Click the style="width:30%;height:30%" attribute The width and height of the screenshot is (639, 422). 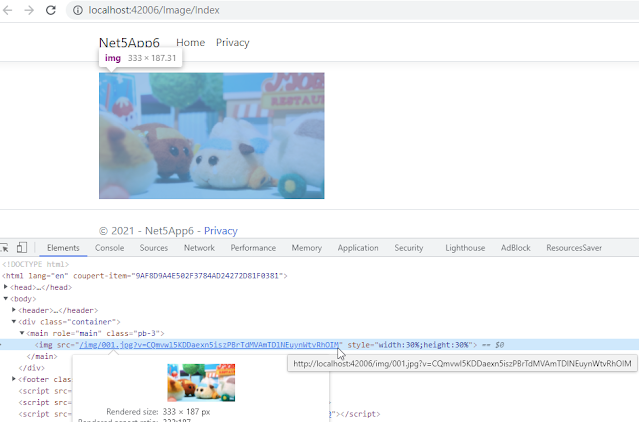(x=410, y=345)
